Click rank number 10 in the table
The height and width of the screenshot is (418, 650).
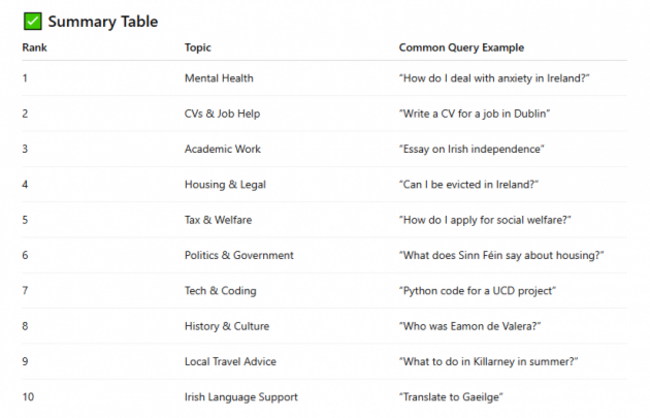click(28, 397)
